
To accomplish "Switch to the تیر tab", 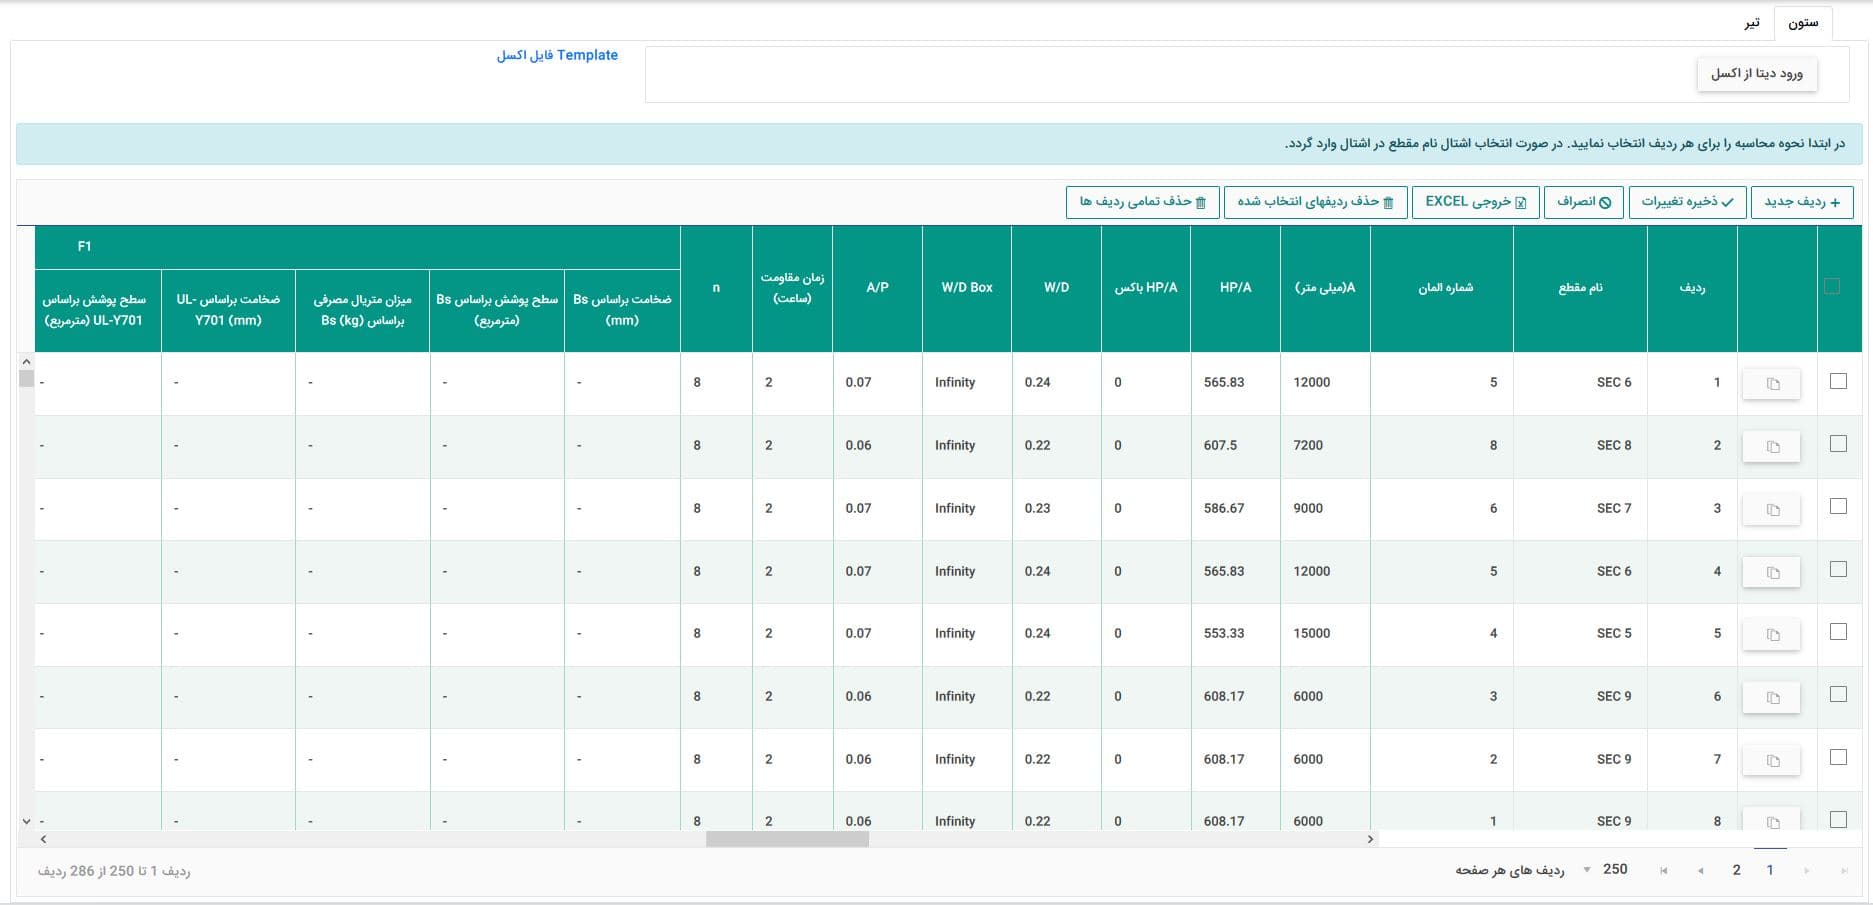I will pos(1751,23).
